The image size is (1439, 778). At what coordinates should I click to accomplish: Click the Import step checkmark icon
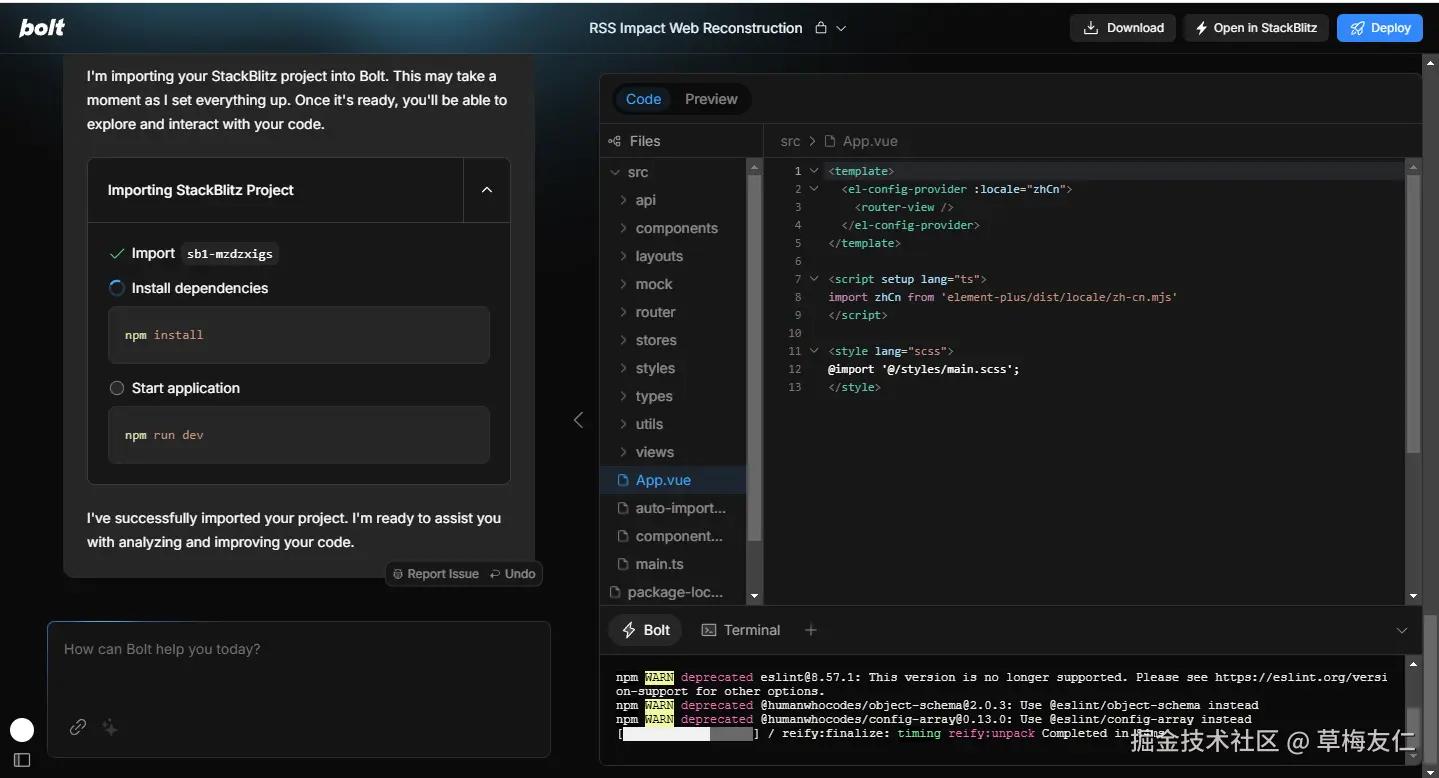[117, 254]
